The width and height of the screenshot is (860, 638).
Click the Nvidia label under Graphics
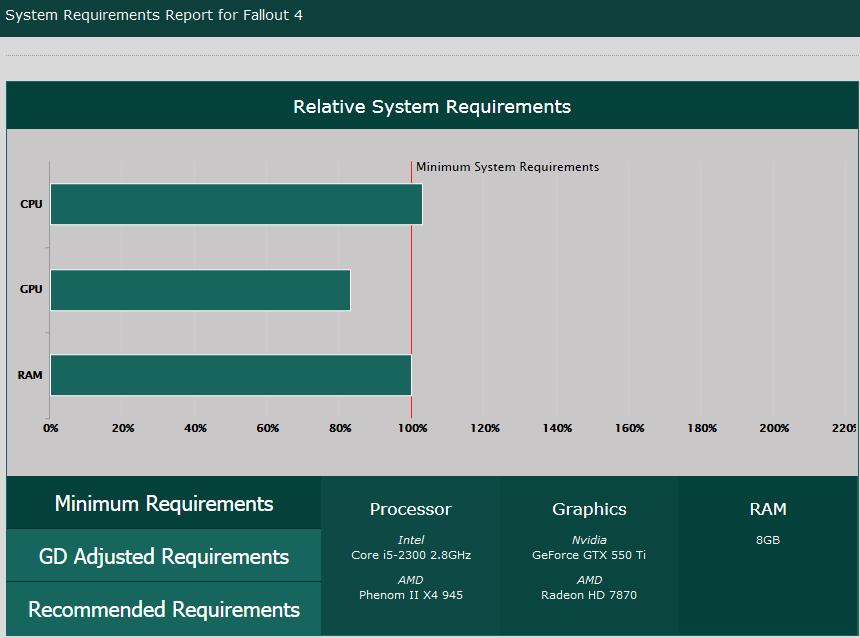[589, 540]
